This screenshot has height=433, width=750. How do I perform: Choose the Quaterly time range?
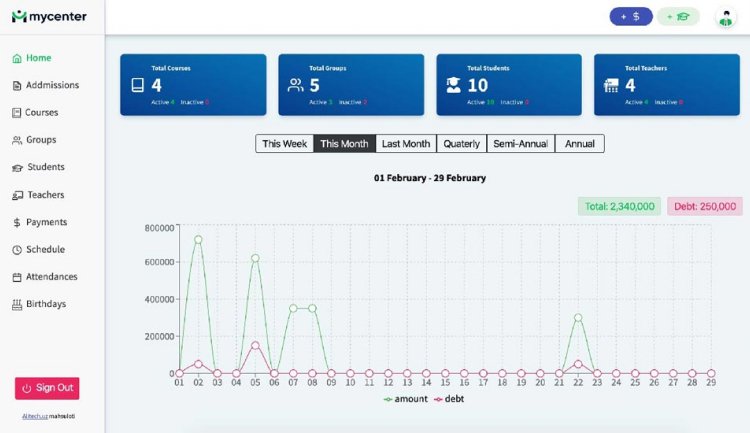pos(462,144)
